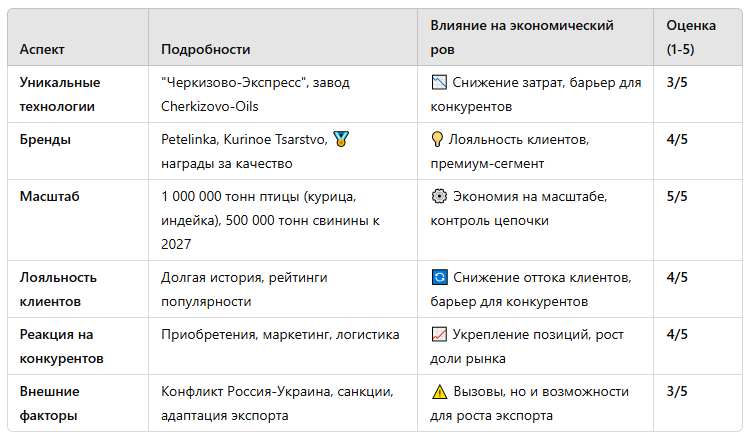Click the Внешние факторы row label
This screenshot has width=753, height=443.
(49, 404)
